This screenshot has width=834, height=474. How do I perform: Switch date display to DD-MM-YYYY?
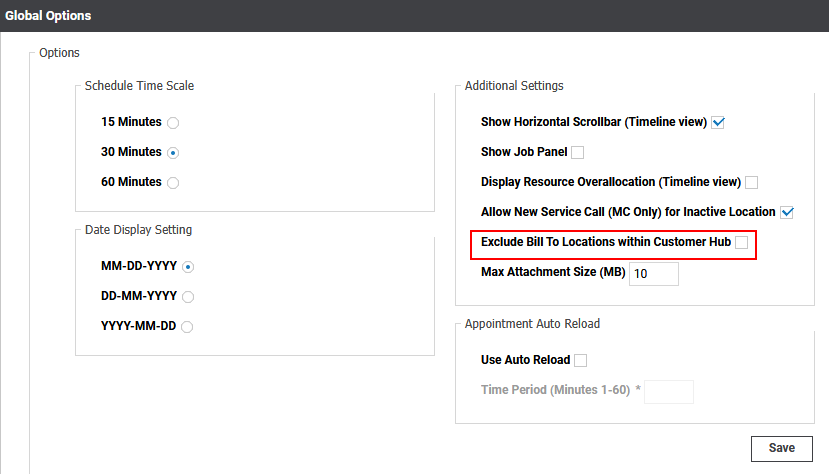pos(188,297)
